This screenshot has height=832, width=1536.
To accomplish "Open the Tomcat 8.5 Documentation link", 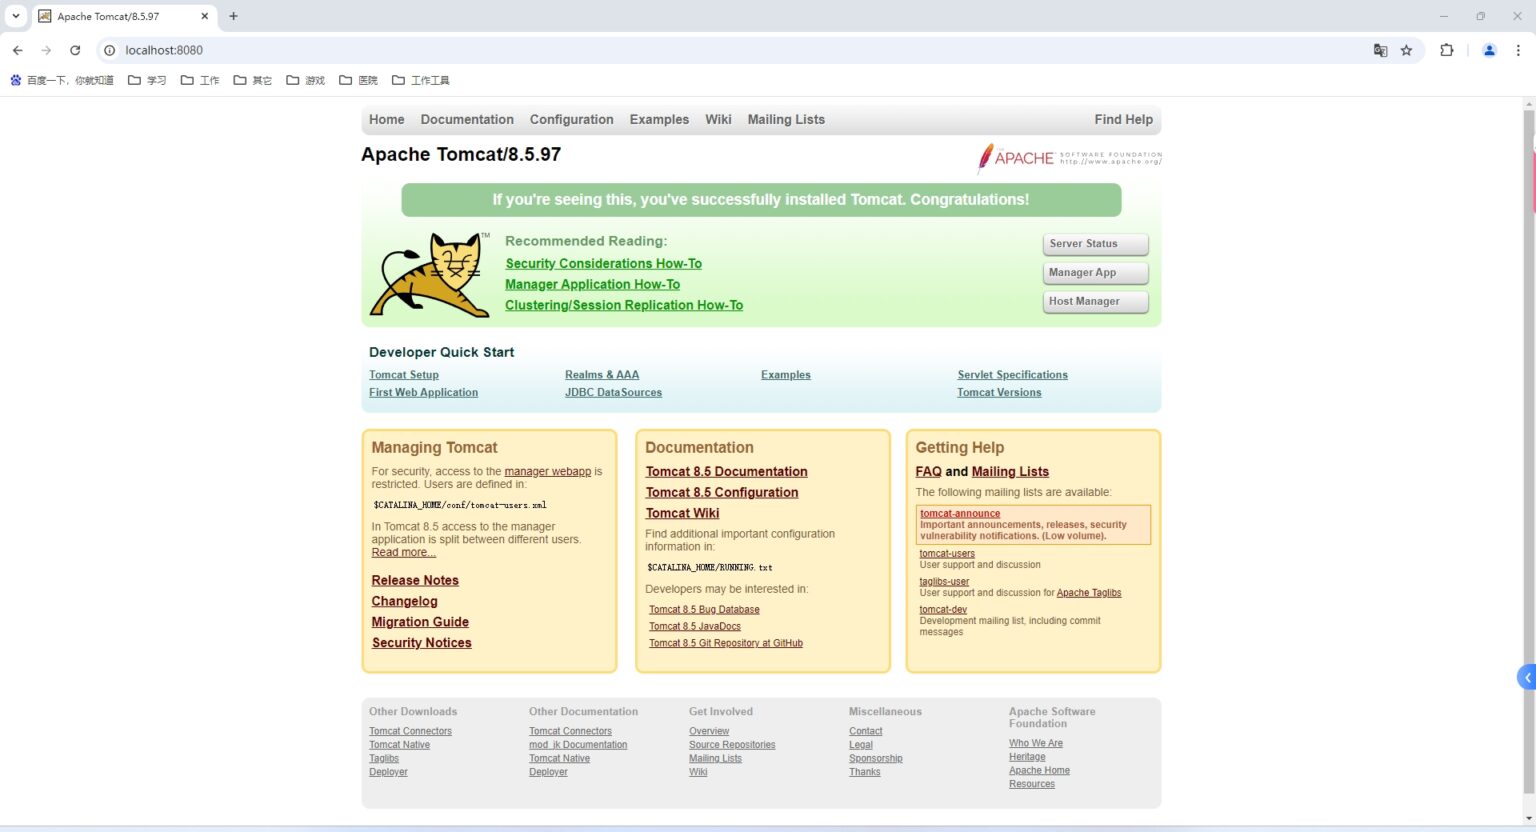I will (x=727, y=471).
